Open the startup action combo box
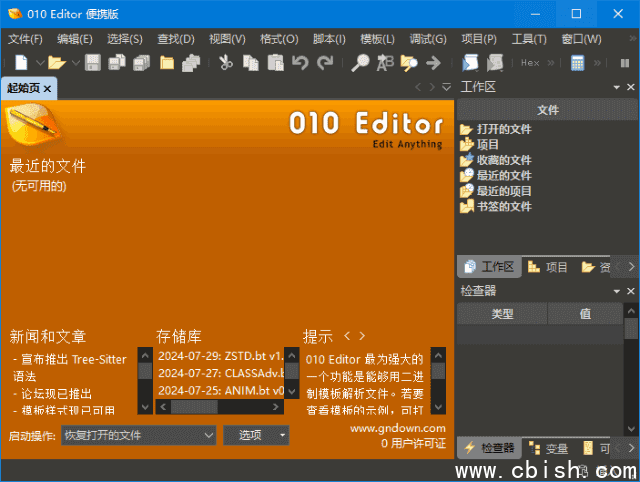 coord(138,435)
